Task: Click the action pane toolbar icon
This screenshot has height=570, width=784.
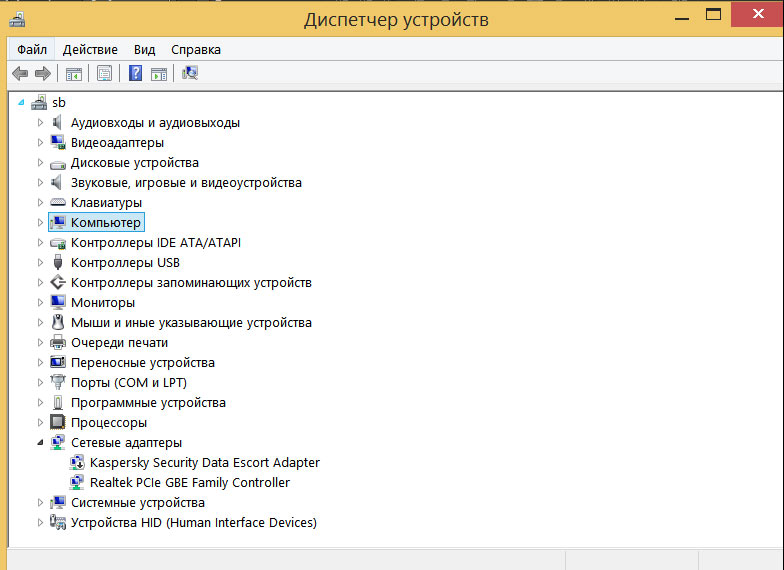Action: click(159, 74)
